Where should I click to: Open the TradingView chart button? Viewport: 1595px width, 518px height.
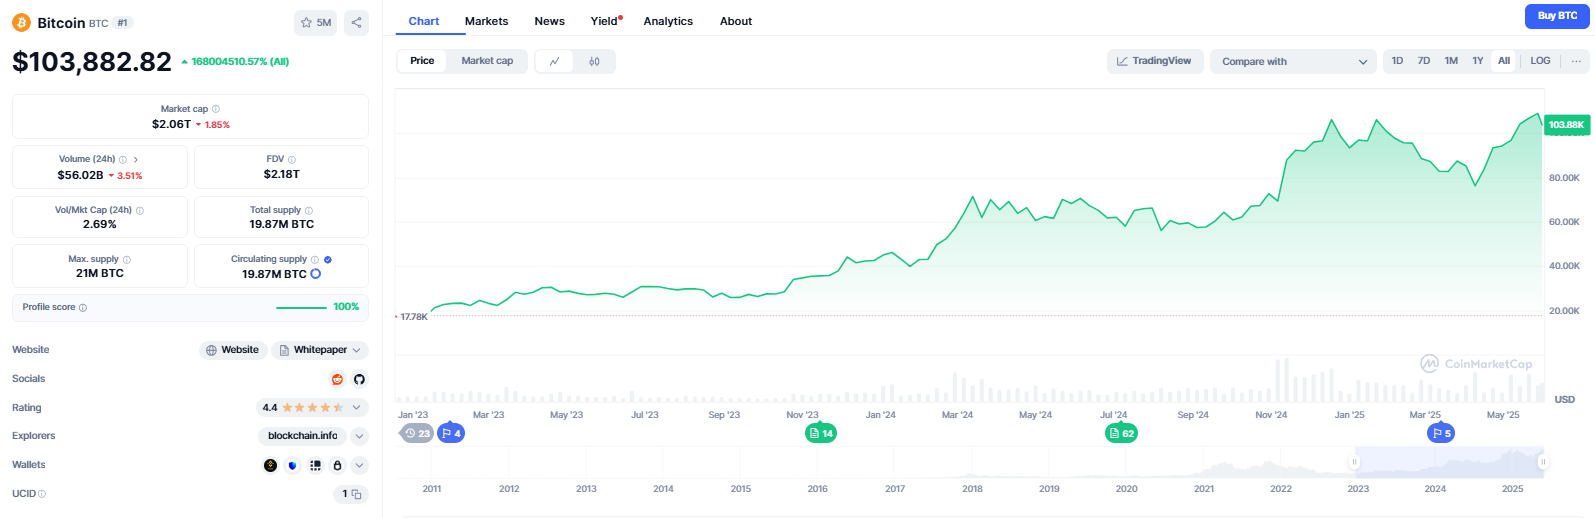pos(1154,61)
